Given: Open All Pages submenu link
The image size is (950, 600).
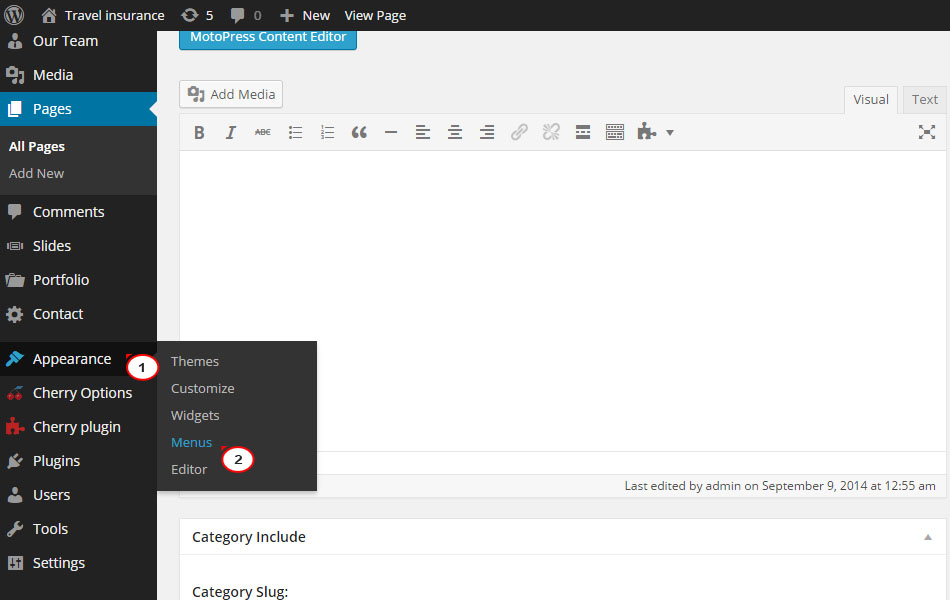Looking at the screenshot, I should click(x=36, y=147).
